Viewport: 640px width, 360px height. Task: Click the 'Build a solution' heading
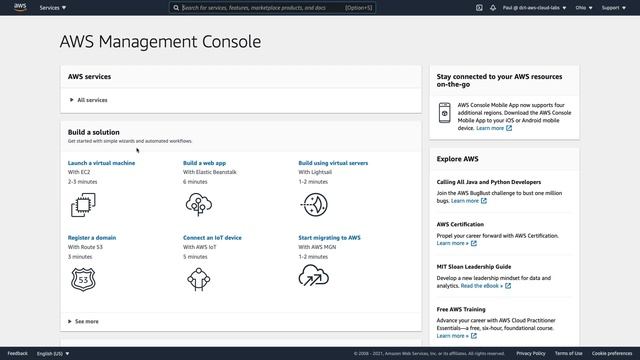(x=93, y=132)
